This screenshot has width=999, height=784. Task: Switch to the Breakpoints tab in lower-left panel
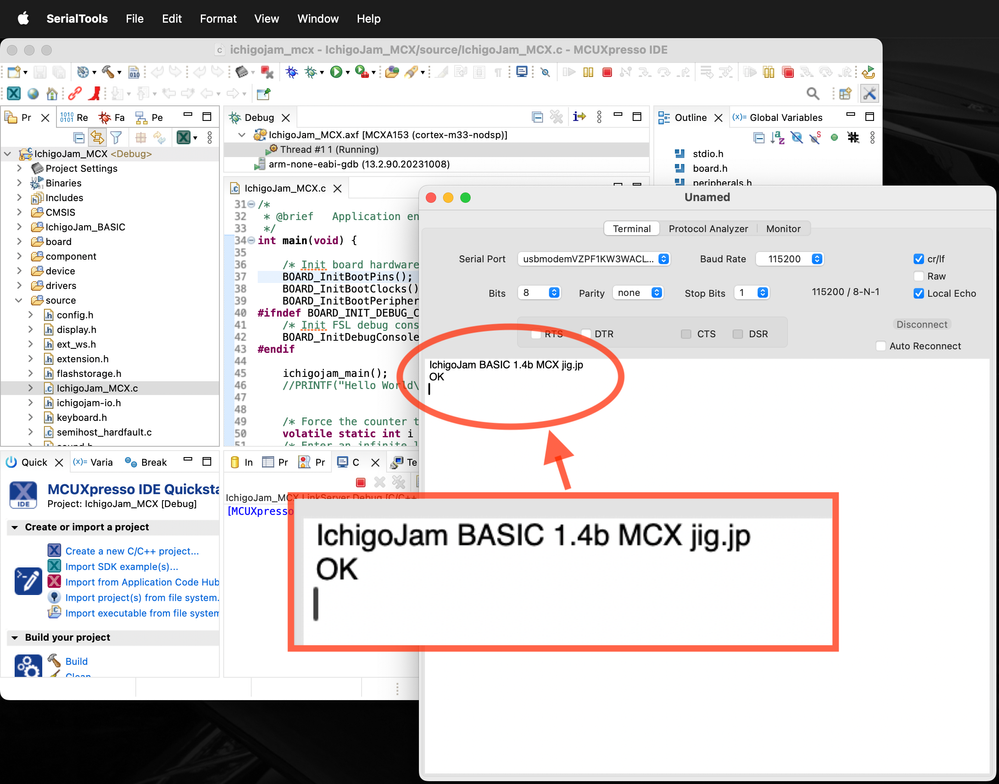(x=146, y=462)
